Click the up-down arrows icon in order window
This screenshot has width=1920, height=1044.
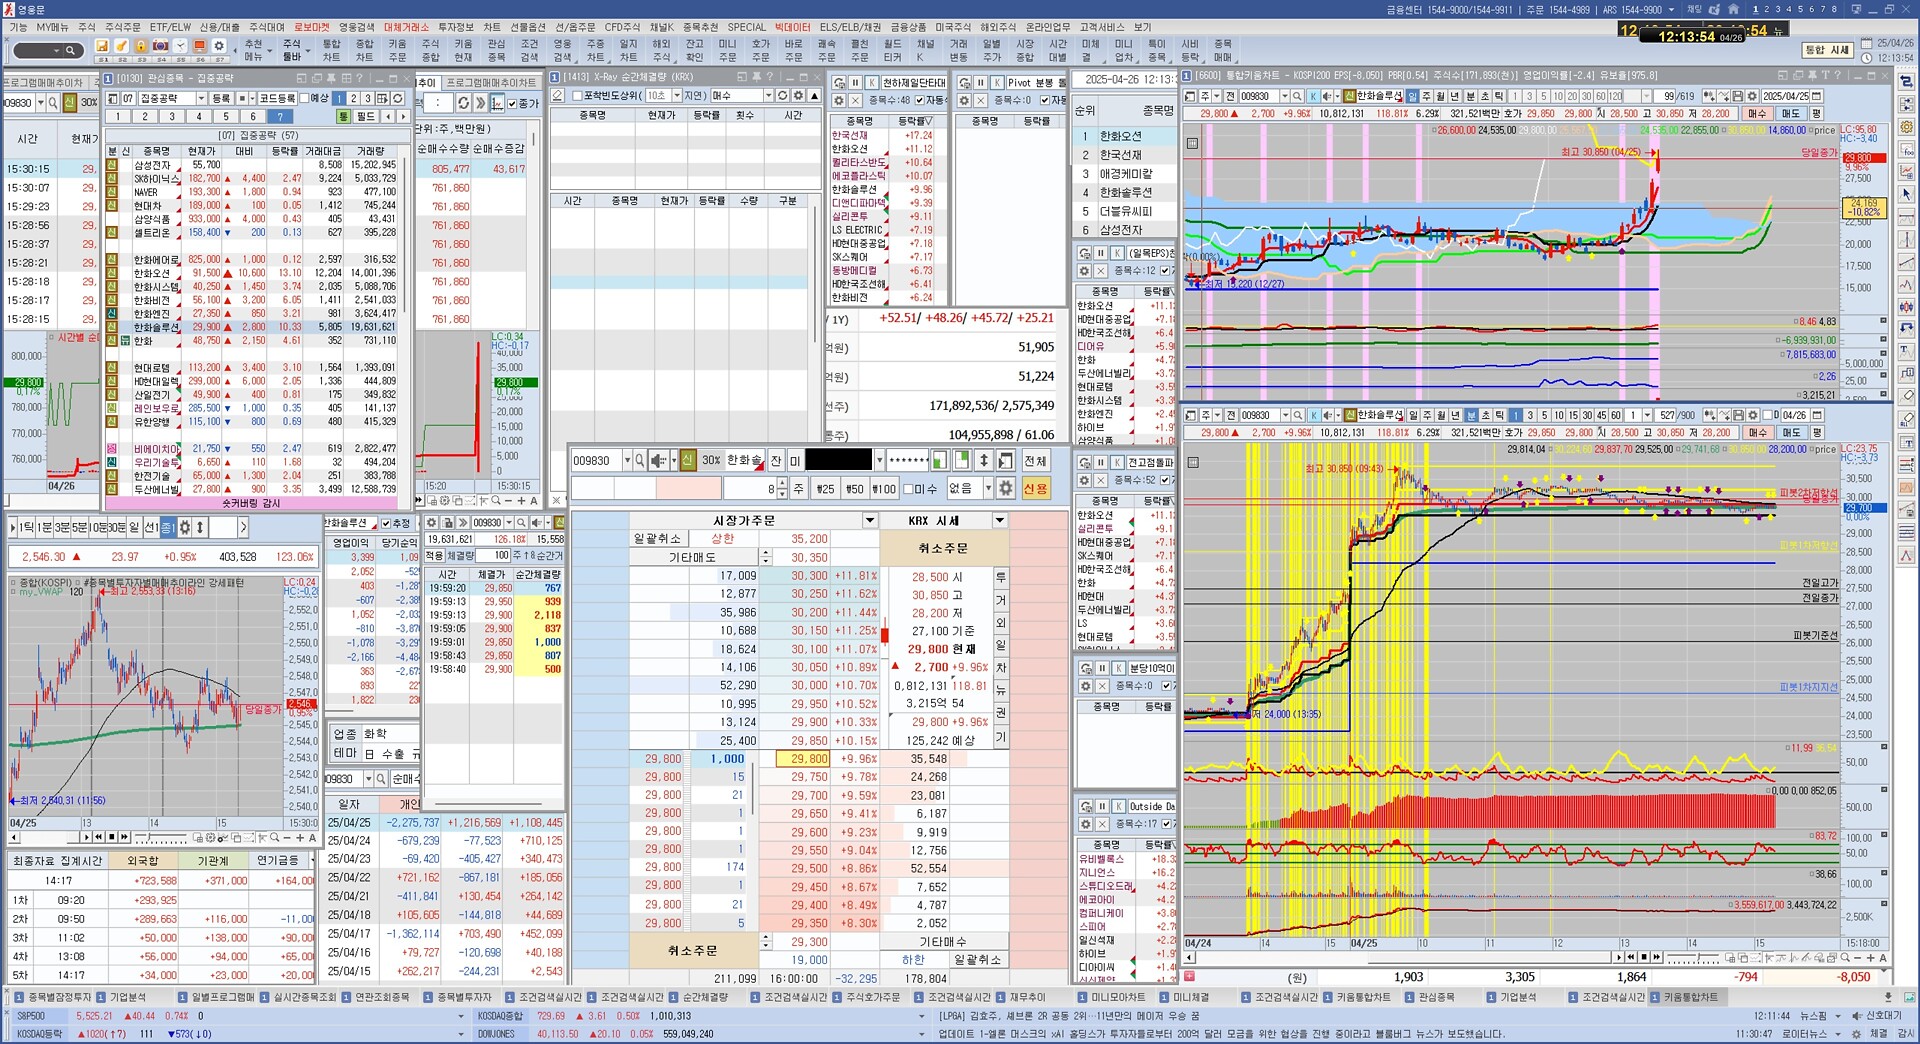pos(984,461)
